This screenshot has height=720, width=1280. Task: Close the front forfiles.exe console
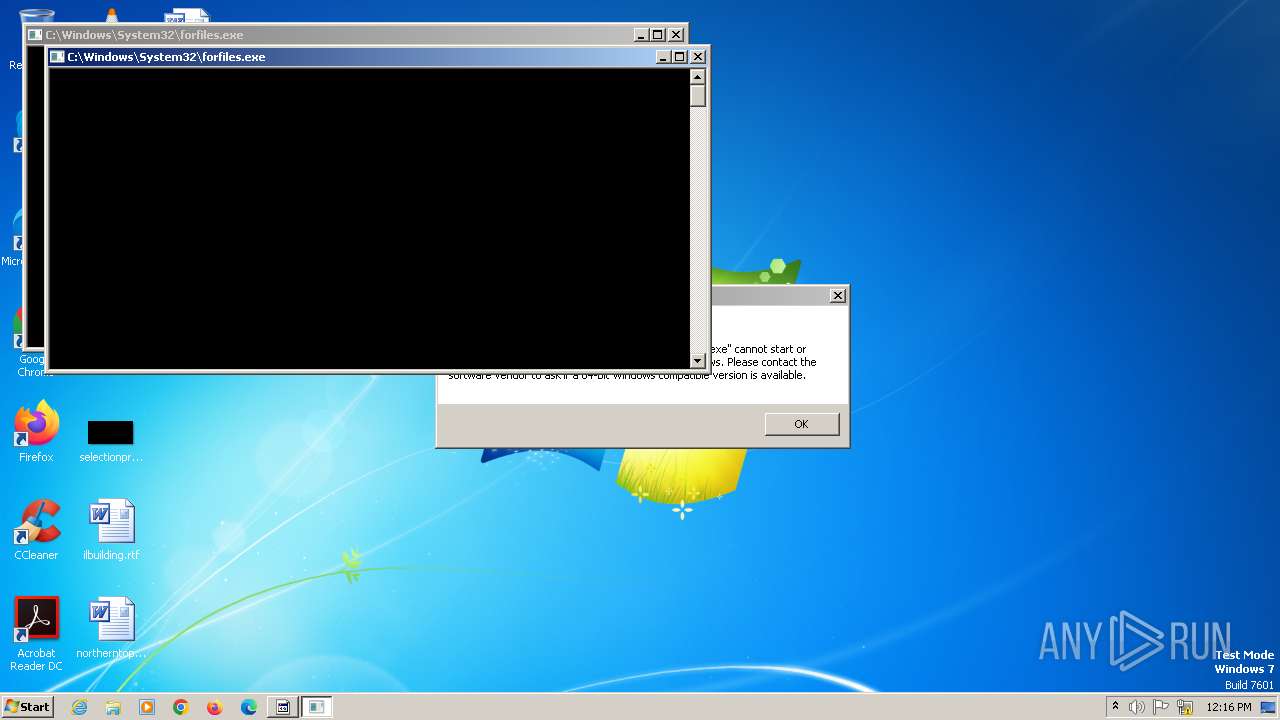698,57
